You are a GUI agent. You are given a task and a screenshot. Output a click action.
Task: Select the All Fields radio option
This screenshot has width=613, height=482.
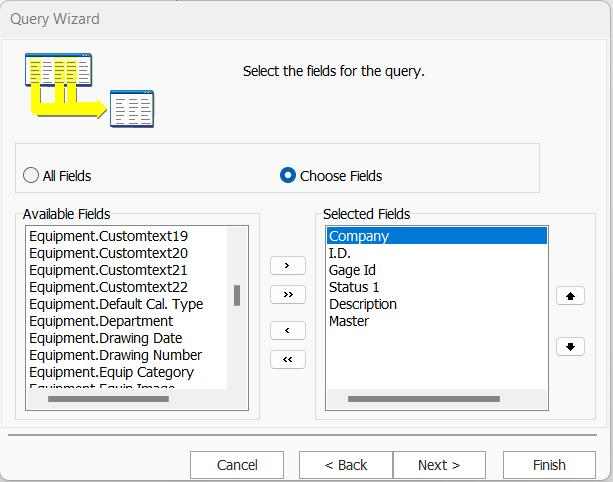(x=31, y=176)
